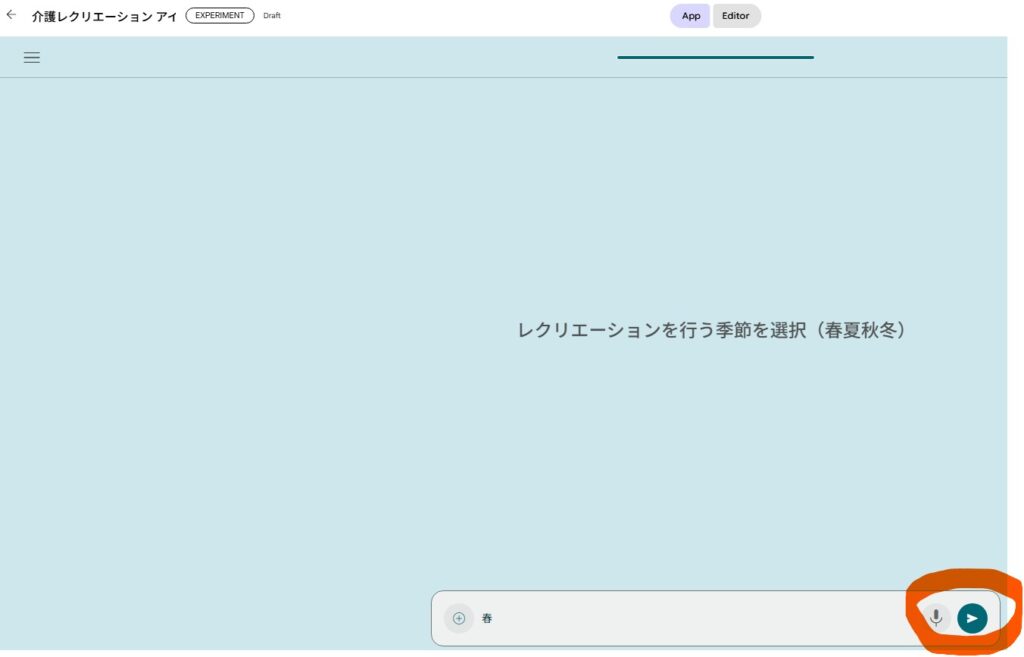Click the (春夏秋冬) part of the prompt
This screenshot has width=1024, height=657.
[860, 330]
